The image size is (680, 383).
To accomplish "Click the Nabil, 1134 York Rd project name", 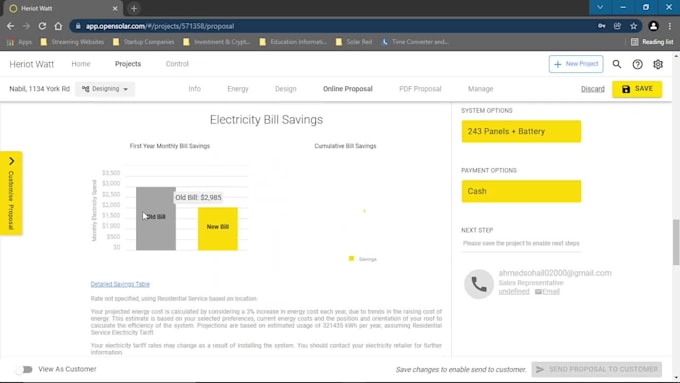I will coord(39,89).
